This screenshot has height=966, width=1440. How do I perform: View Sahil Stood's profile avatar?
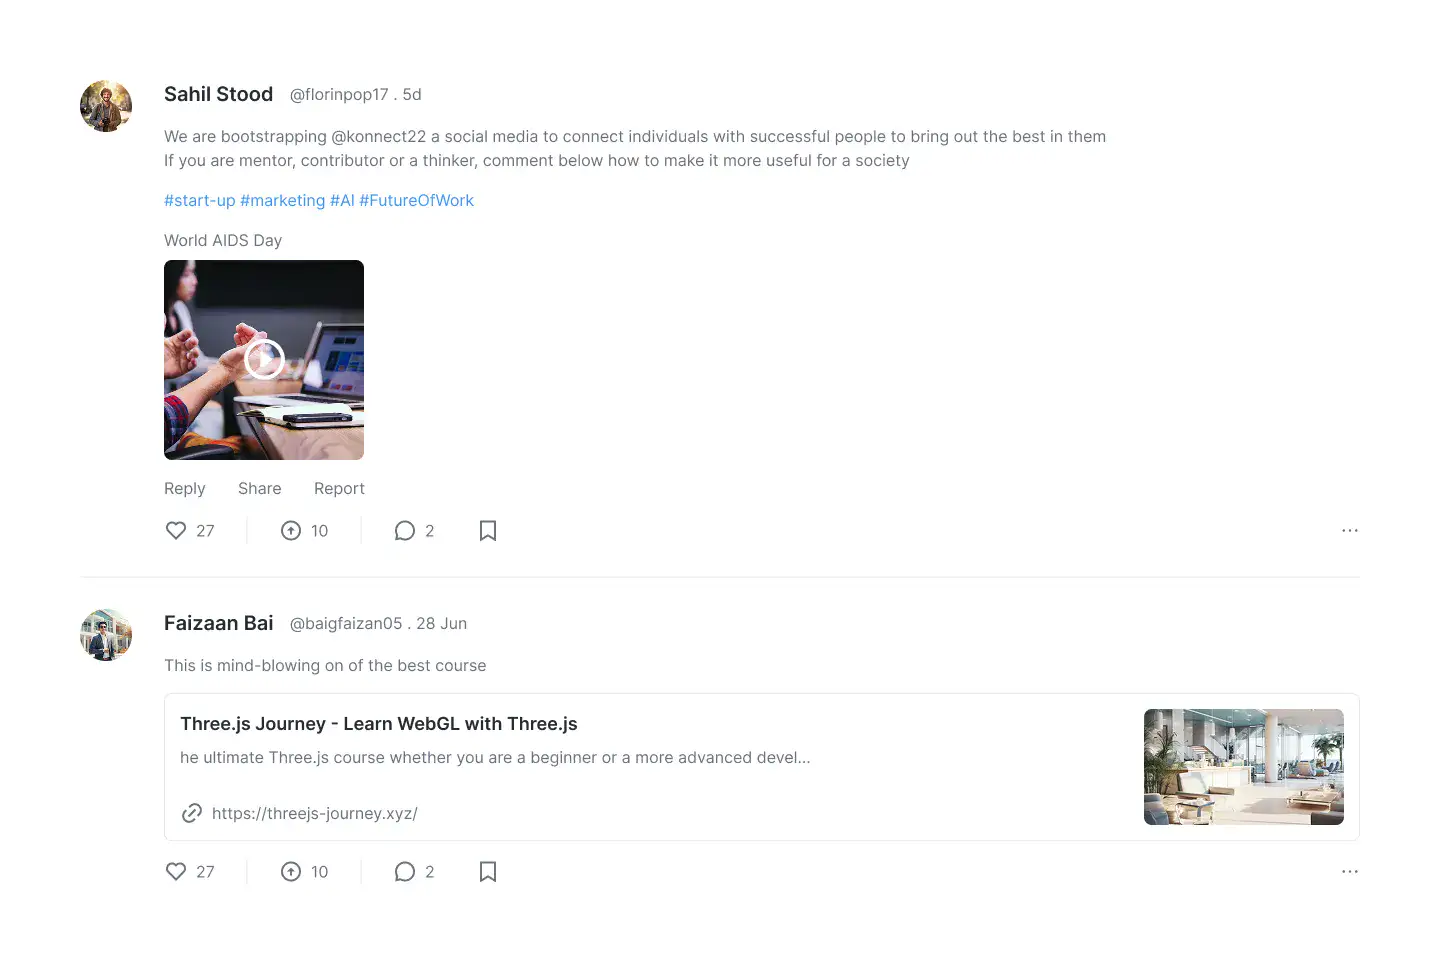pyautogui.click(x=106, y=106)
